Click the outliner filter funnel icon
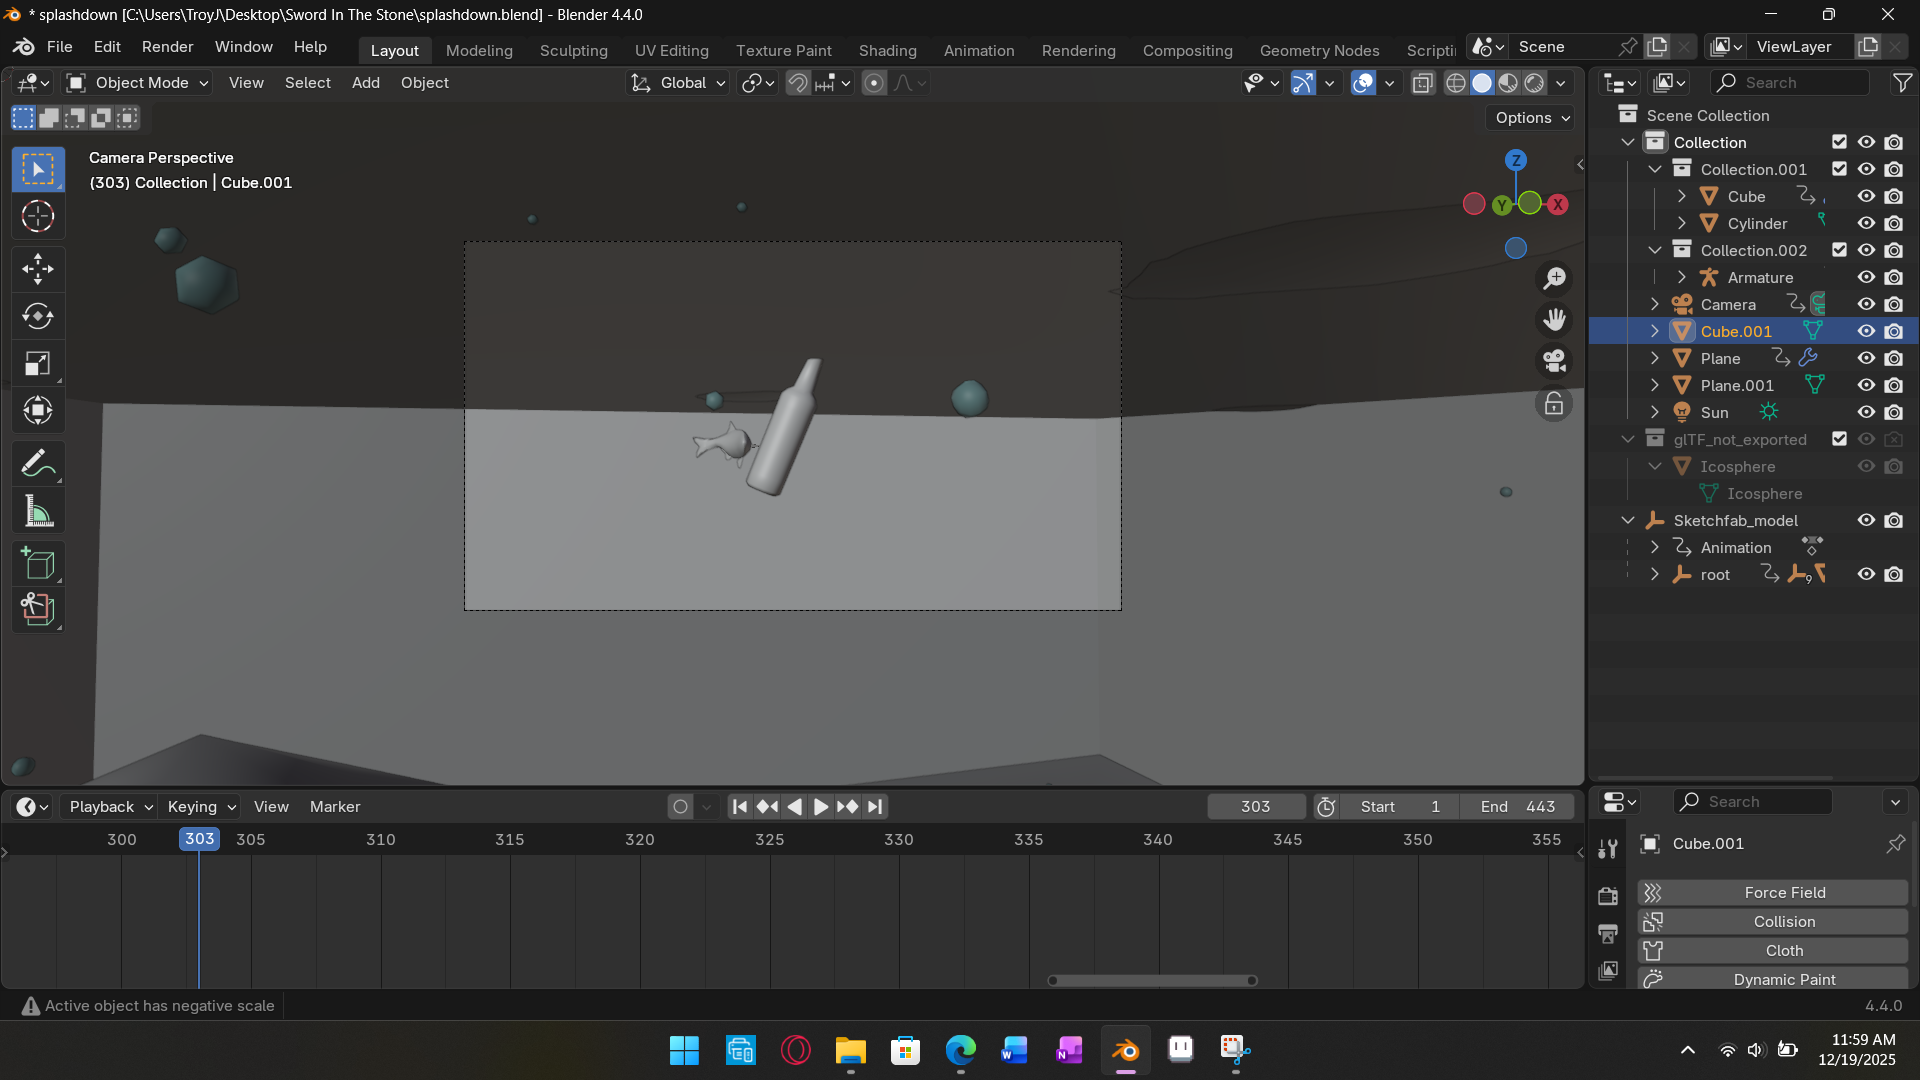This screenshot has height=1080, width=1920. click(1902, 83)
